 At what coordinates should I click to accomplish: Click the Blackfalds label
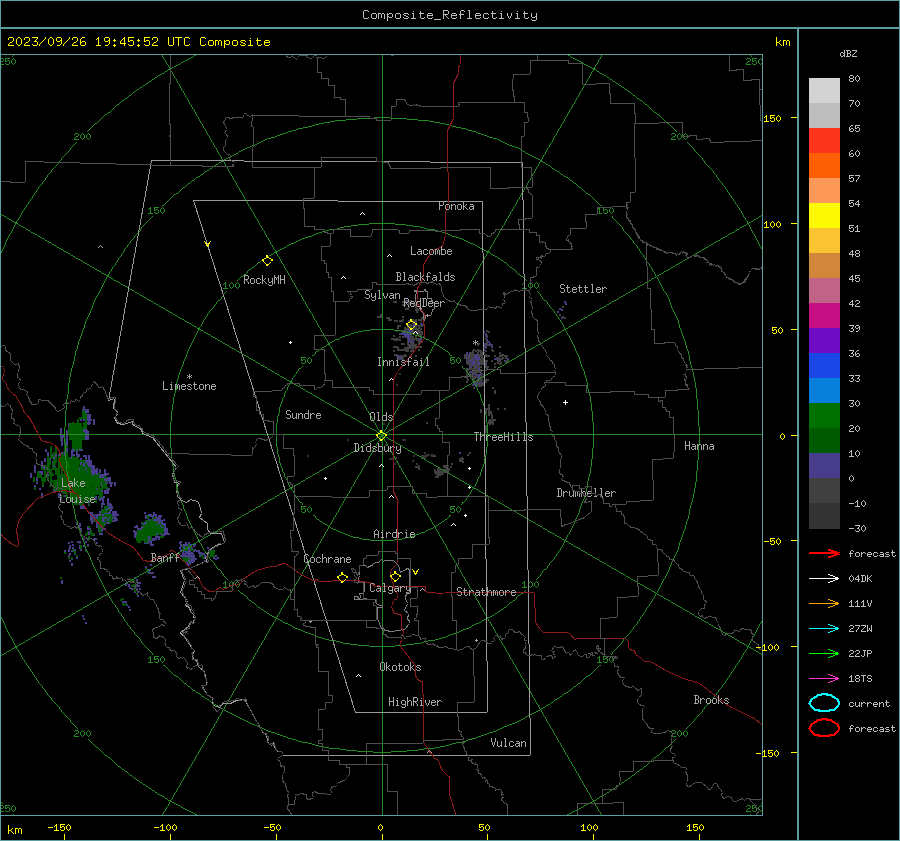[x=425, y=277]
